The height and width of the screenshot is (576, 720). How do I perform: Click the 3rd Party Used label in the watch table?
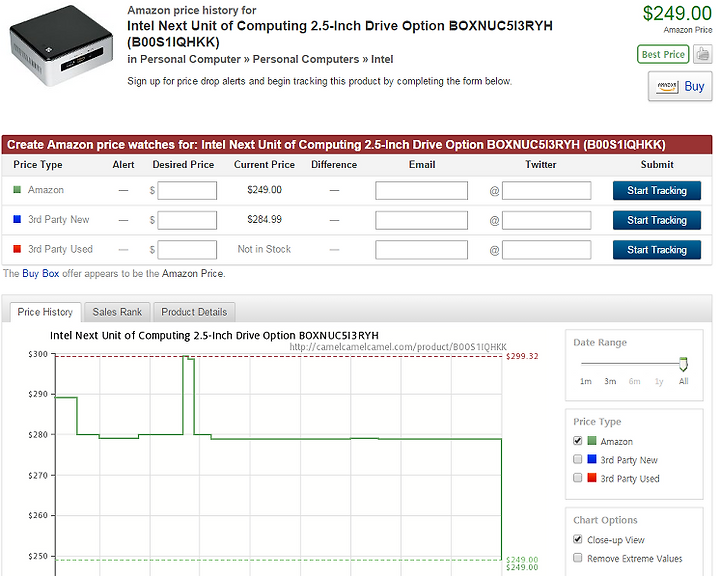coord(61,249)
